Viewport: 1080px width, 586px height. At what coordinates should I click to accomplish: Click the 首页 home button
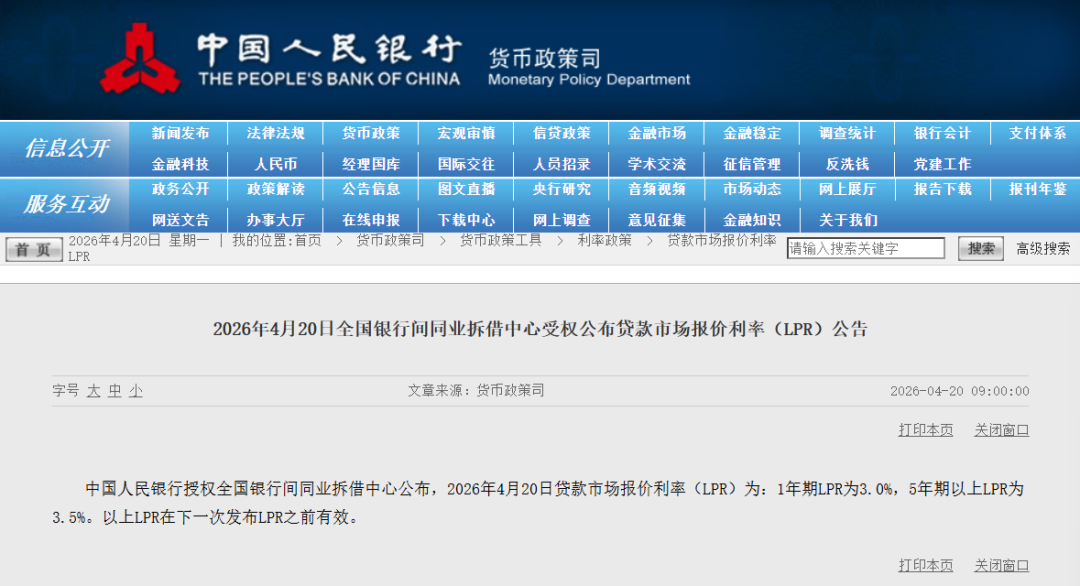pos(33,249)
